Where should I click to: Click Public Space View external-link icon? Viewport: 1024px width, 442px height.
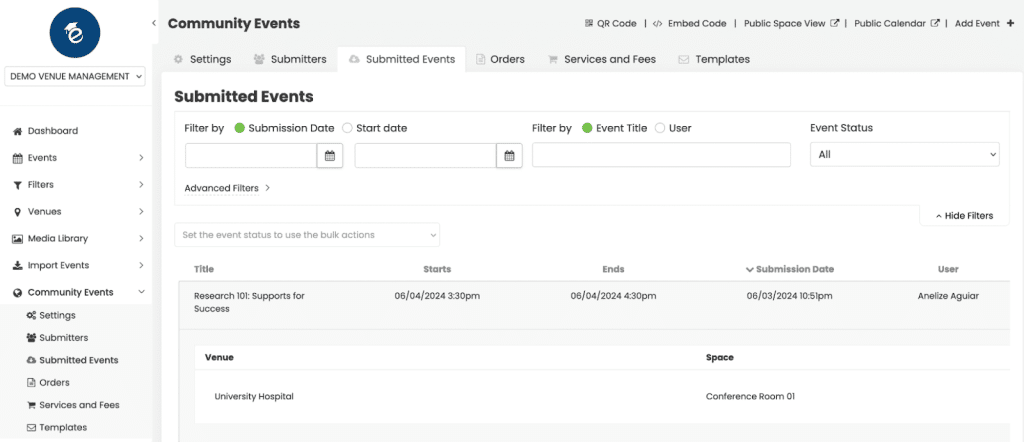click(835, 23)
